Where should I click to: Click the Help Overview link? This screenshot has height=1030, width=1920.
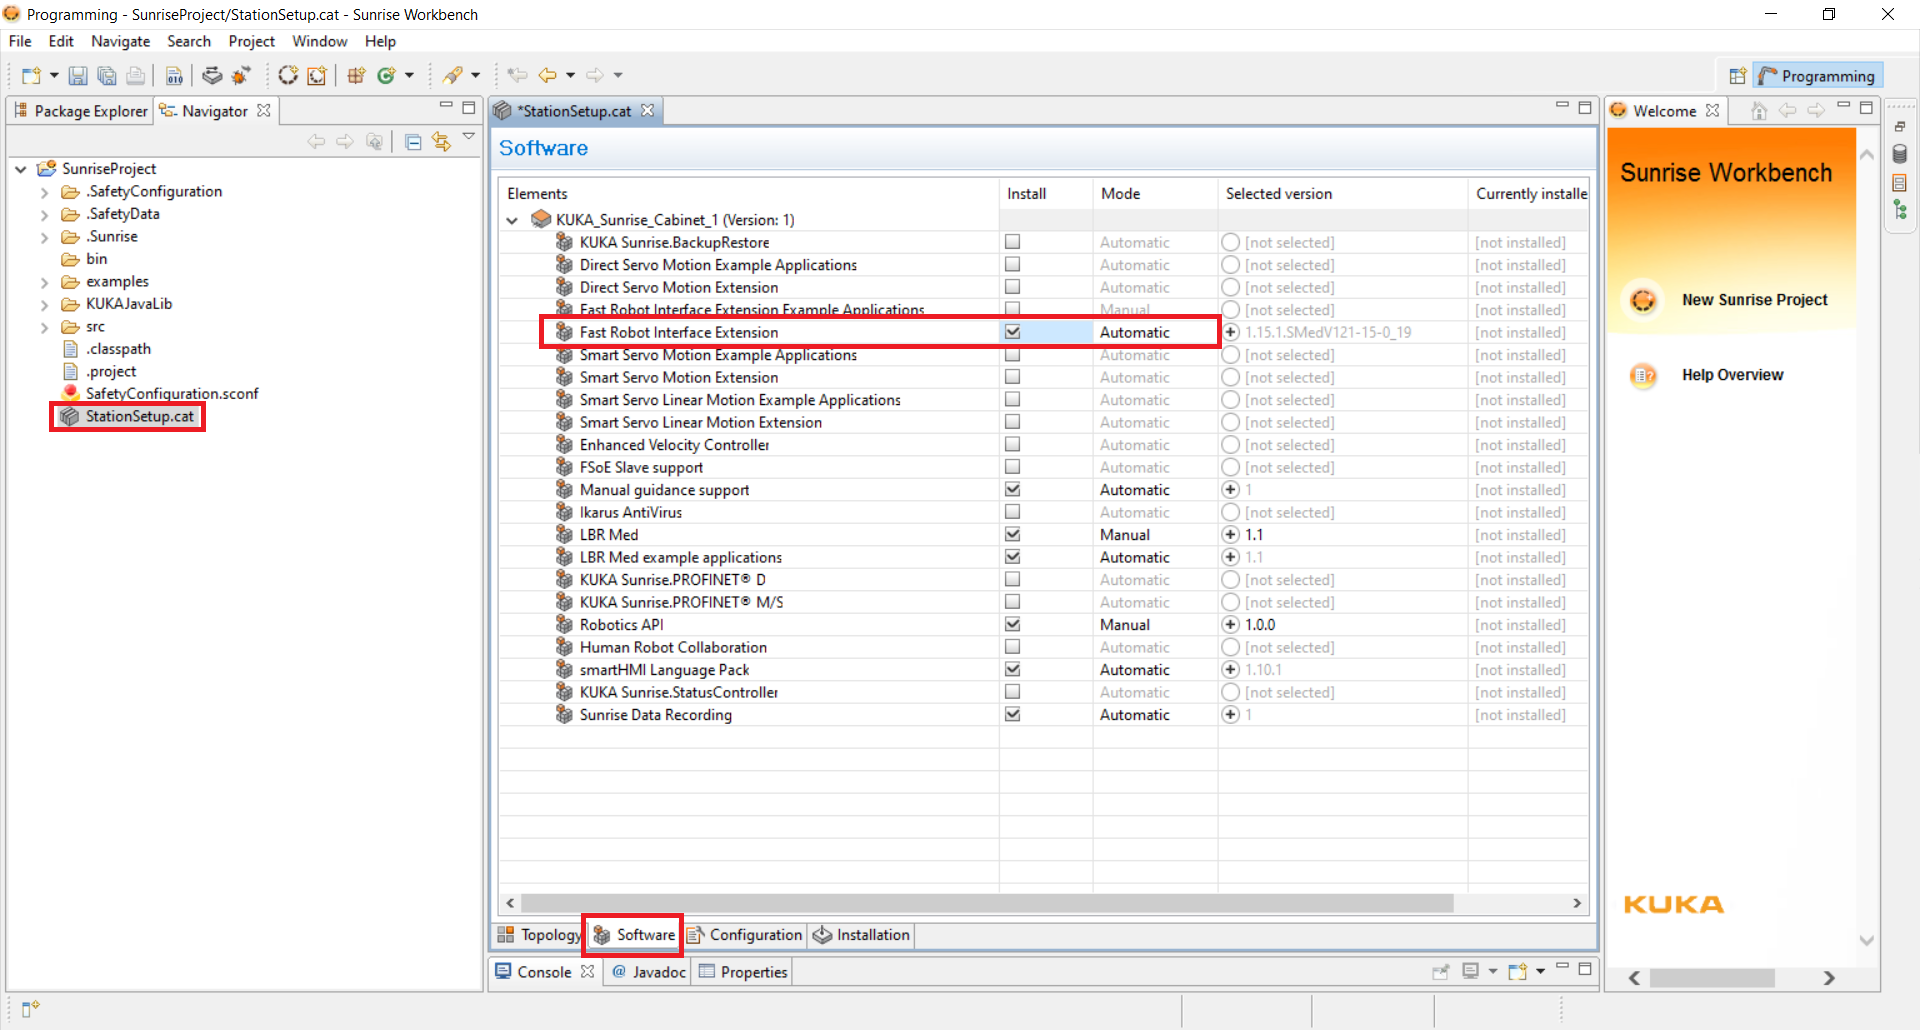[x=1732, y=375]
